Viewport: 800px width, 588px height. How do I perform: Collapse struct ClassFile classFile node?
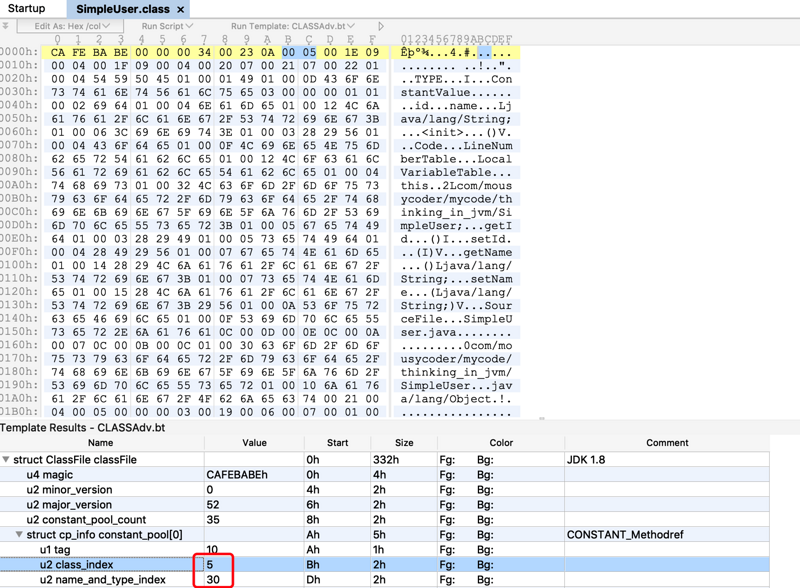coord(6,459)
